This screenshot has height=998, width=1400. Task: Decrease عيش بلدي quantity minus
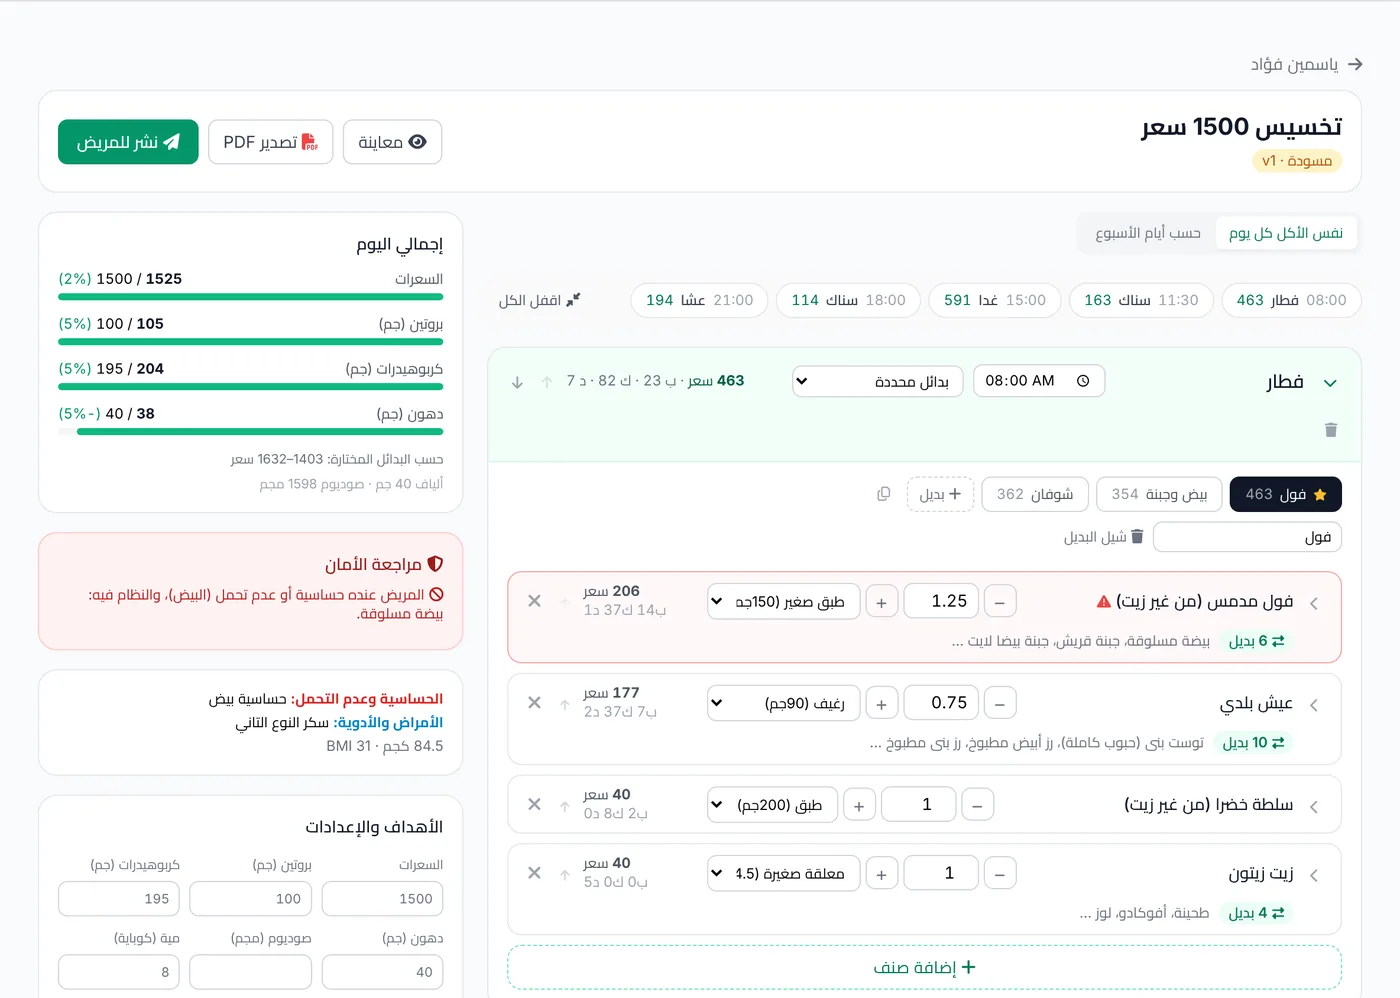(x=1000, y=703)
